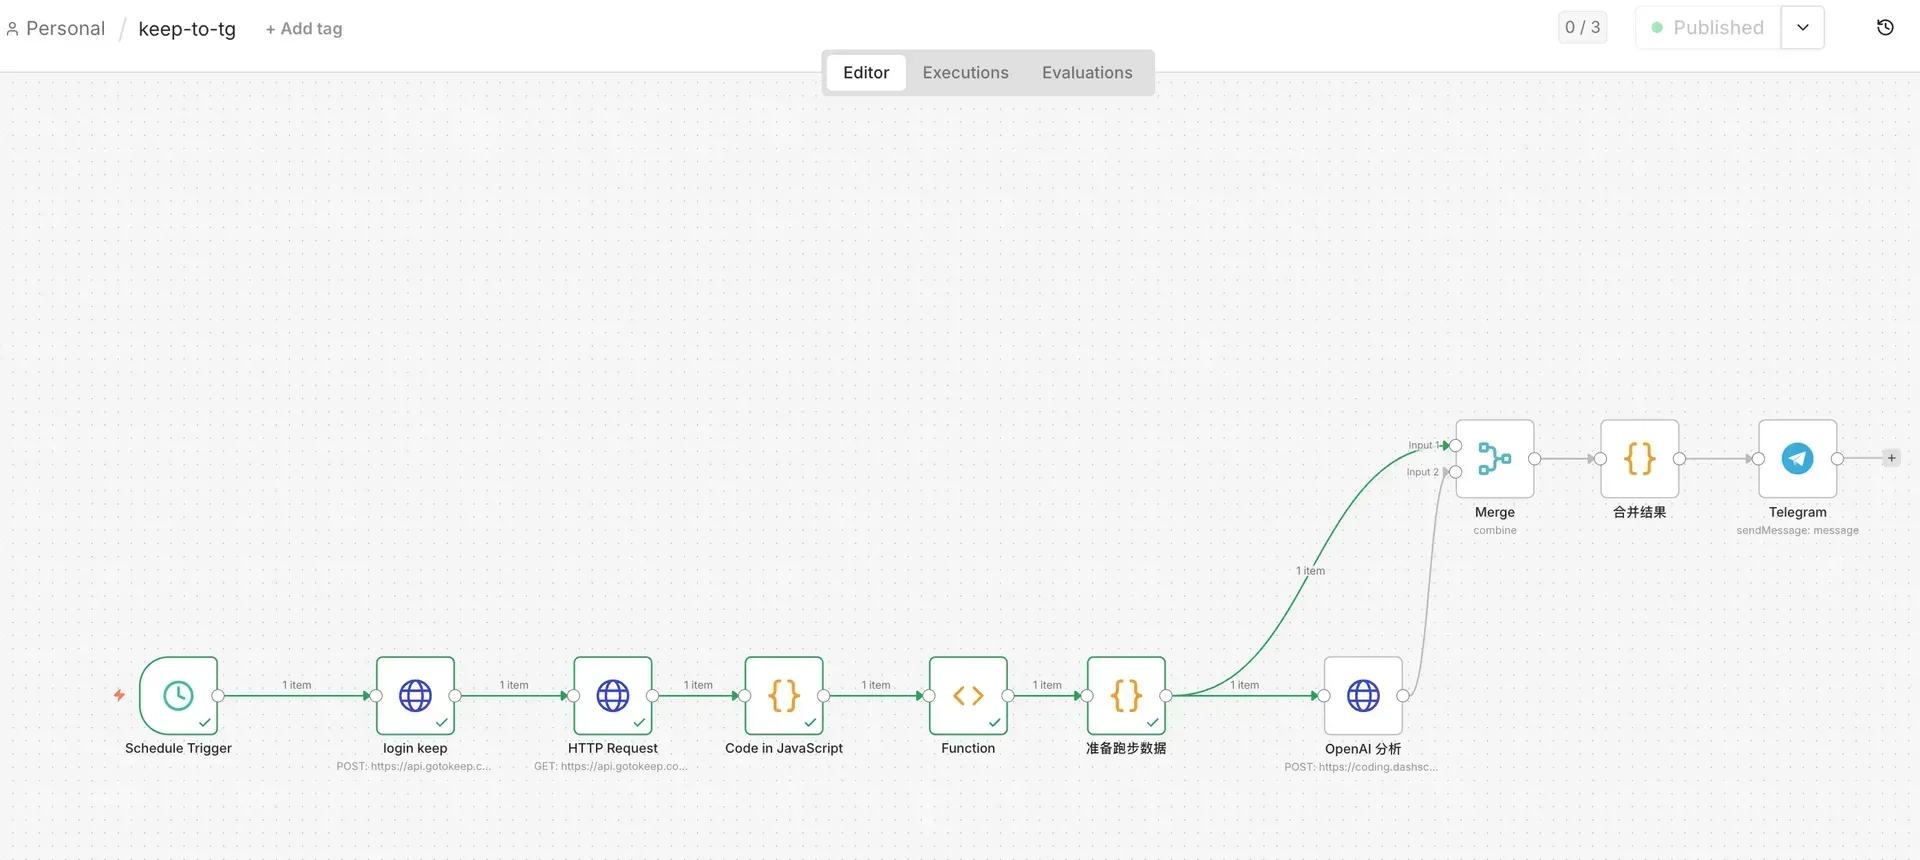Expand the Published dropdown arrow
The image size is (1920, 860).
[1802, 28]
